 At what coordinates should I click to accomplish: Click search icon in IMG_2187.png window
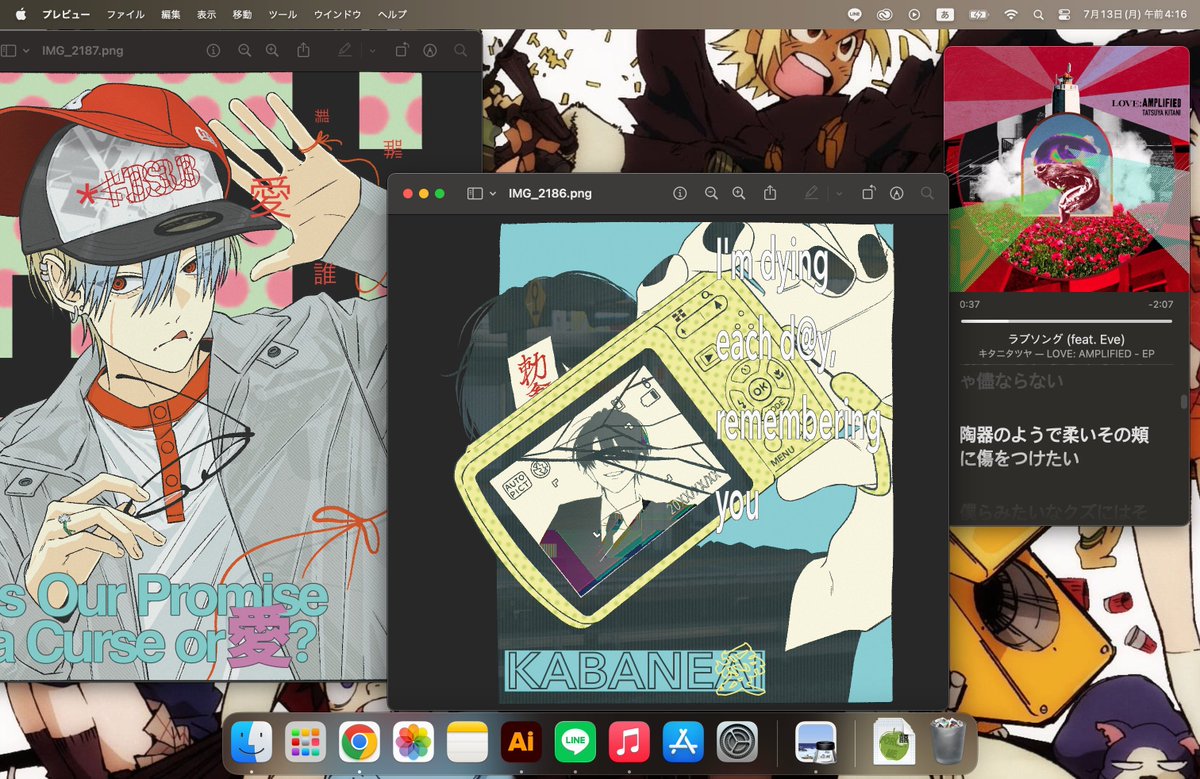(460, 50)
